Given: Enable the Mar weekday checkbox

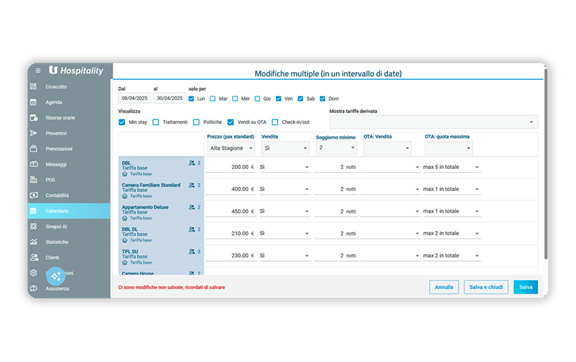Looking at the screenshot, I should (213, 98).
